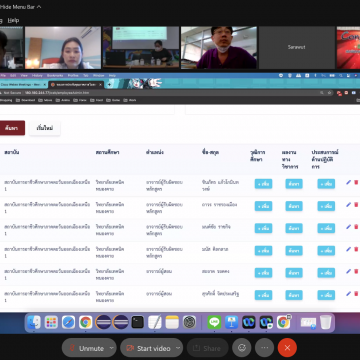
Task: Click the edit pencil icon in first row
Action: pos(349,182)
